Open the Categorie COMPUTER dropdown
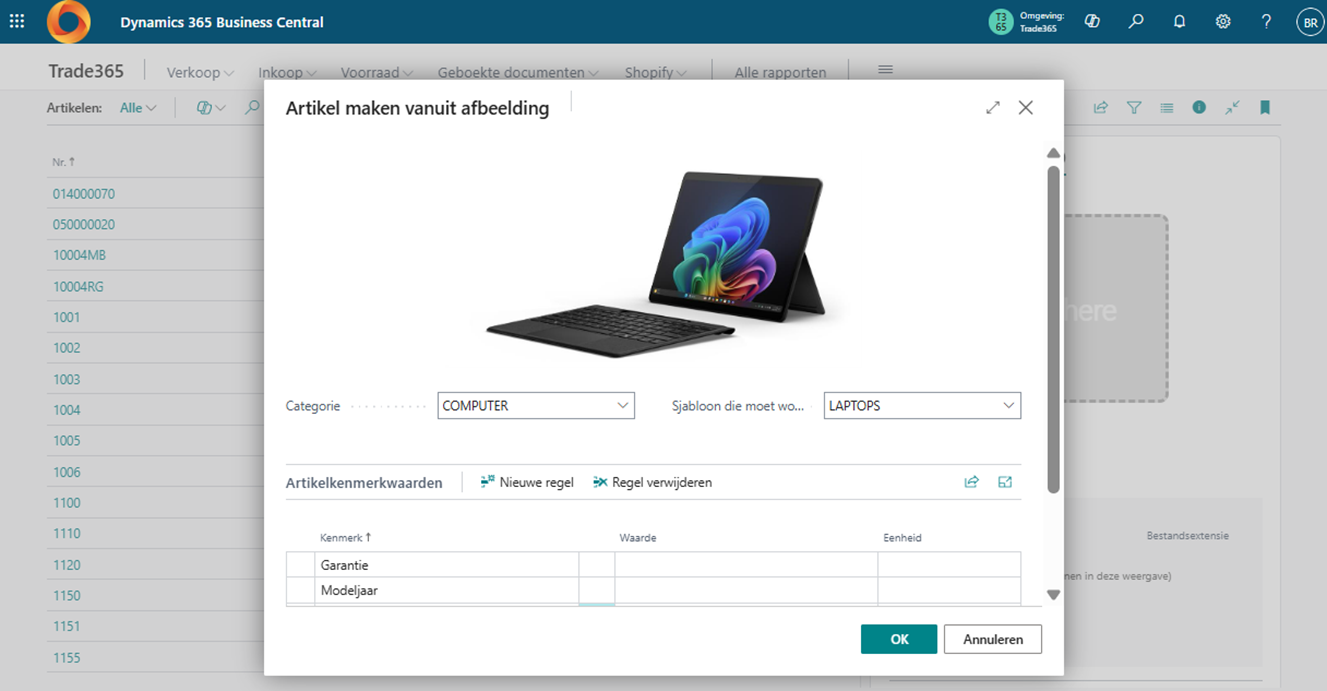Screen dimensions: 1327x691 coord(536,405)
